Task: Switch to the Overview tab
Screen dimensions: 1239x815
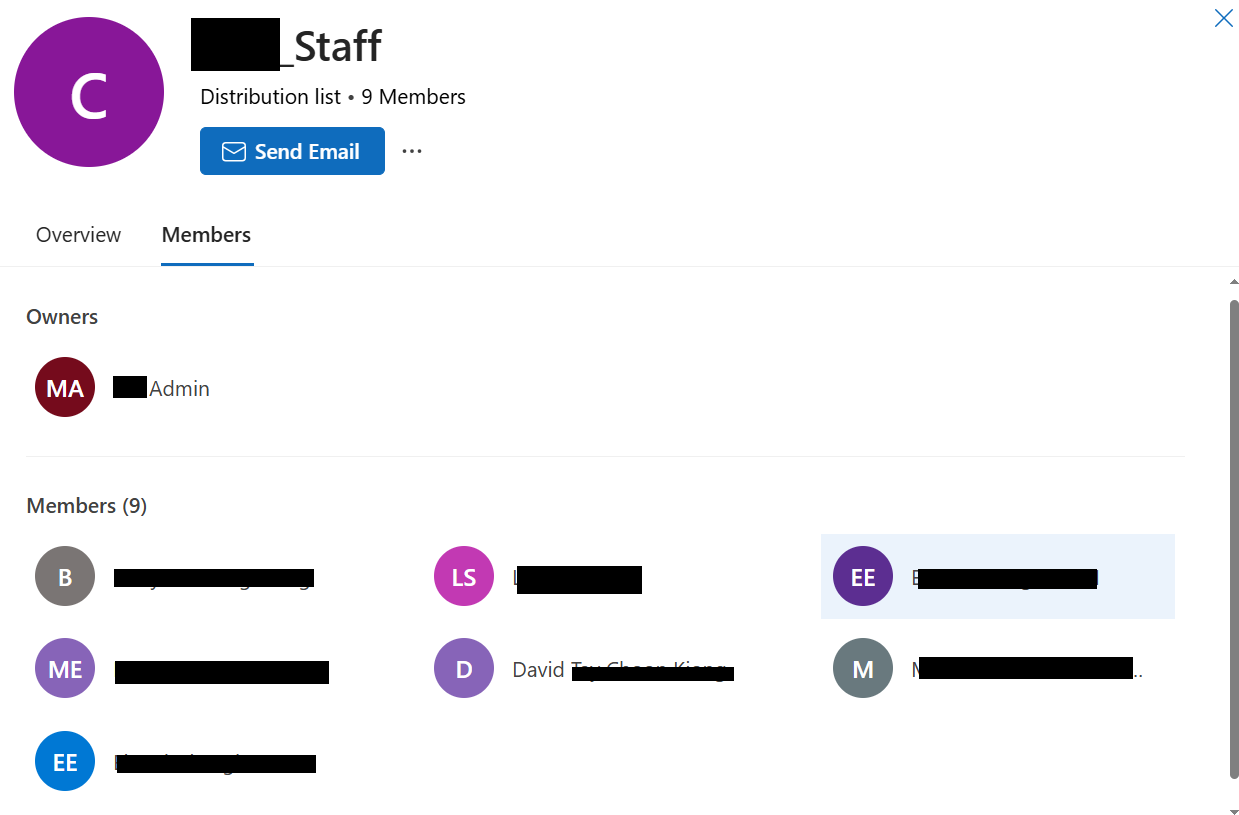Action: 78,235
